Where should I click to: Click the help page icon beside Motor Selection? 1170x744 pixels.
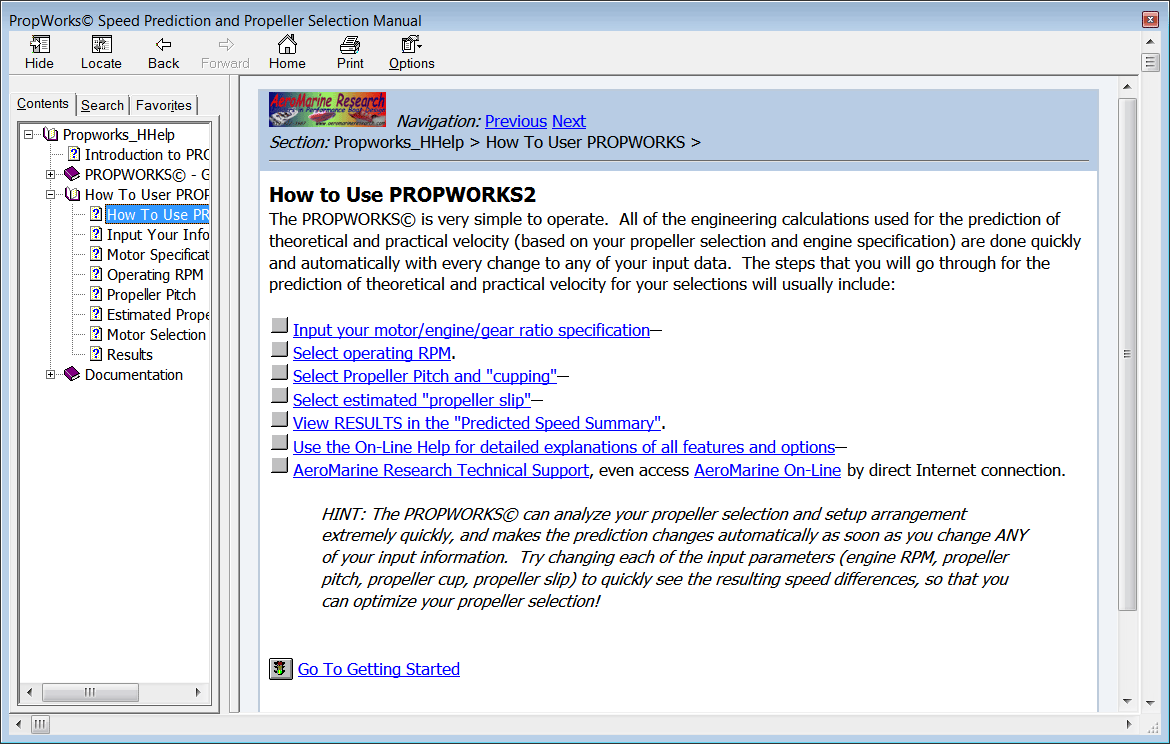(x=96, y=334)
